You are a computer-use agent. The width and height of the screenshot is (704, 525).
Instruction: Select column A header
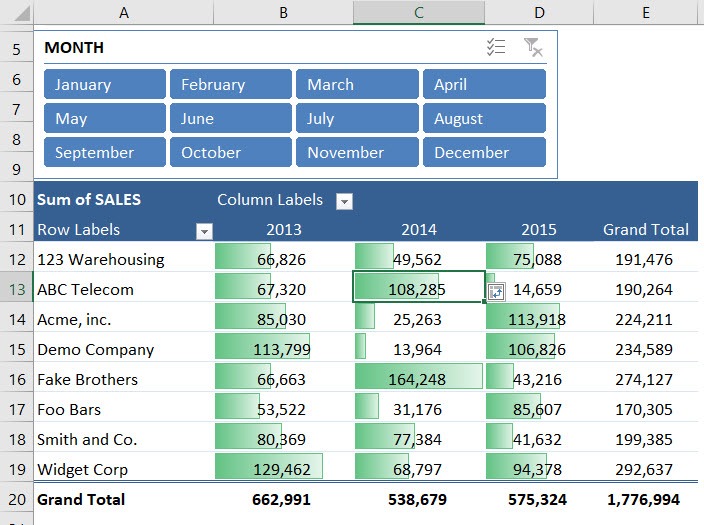coord(123,12)
